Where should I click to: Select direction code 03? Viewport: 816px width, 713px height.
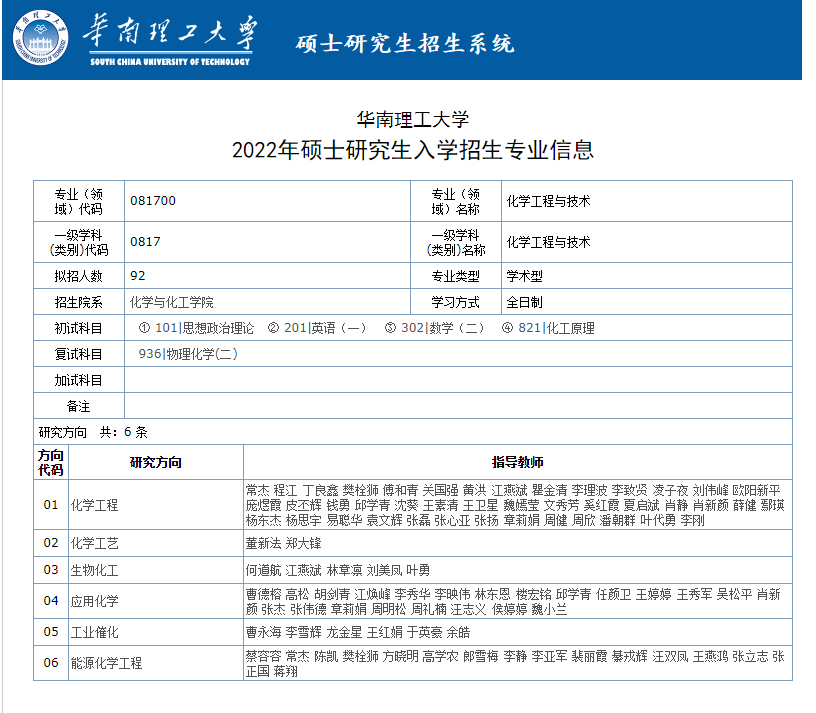[x=51, y=570]
